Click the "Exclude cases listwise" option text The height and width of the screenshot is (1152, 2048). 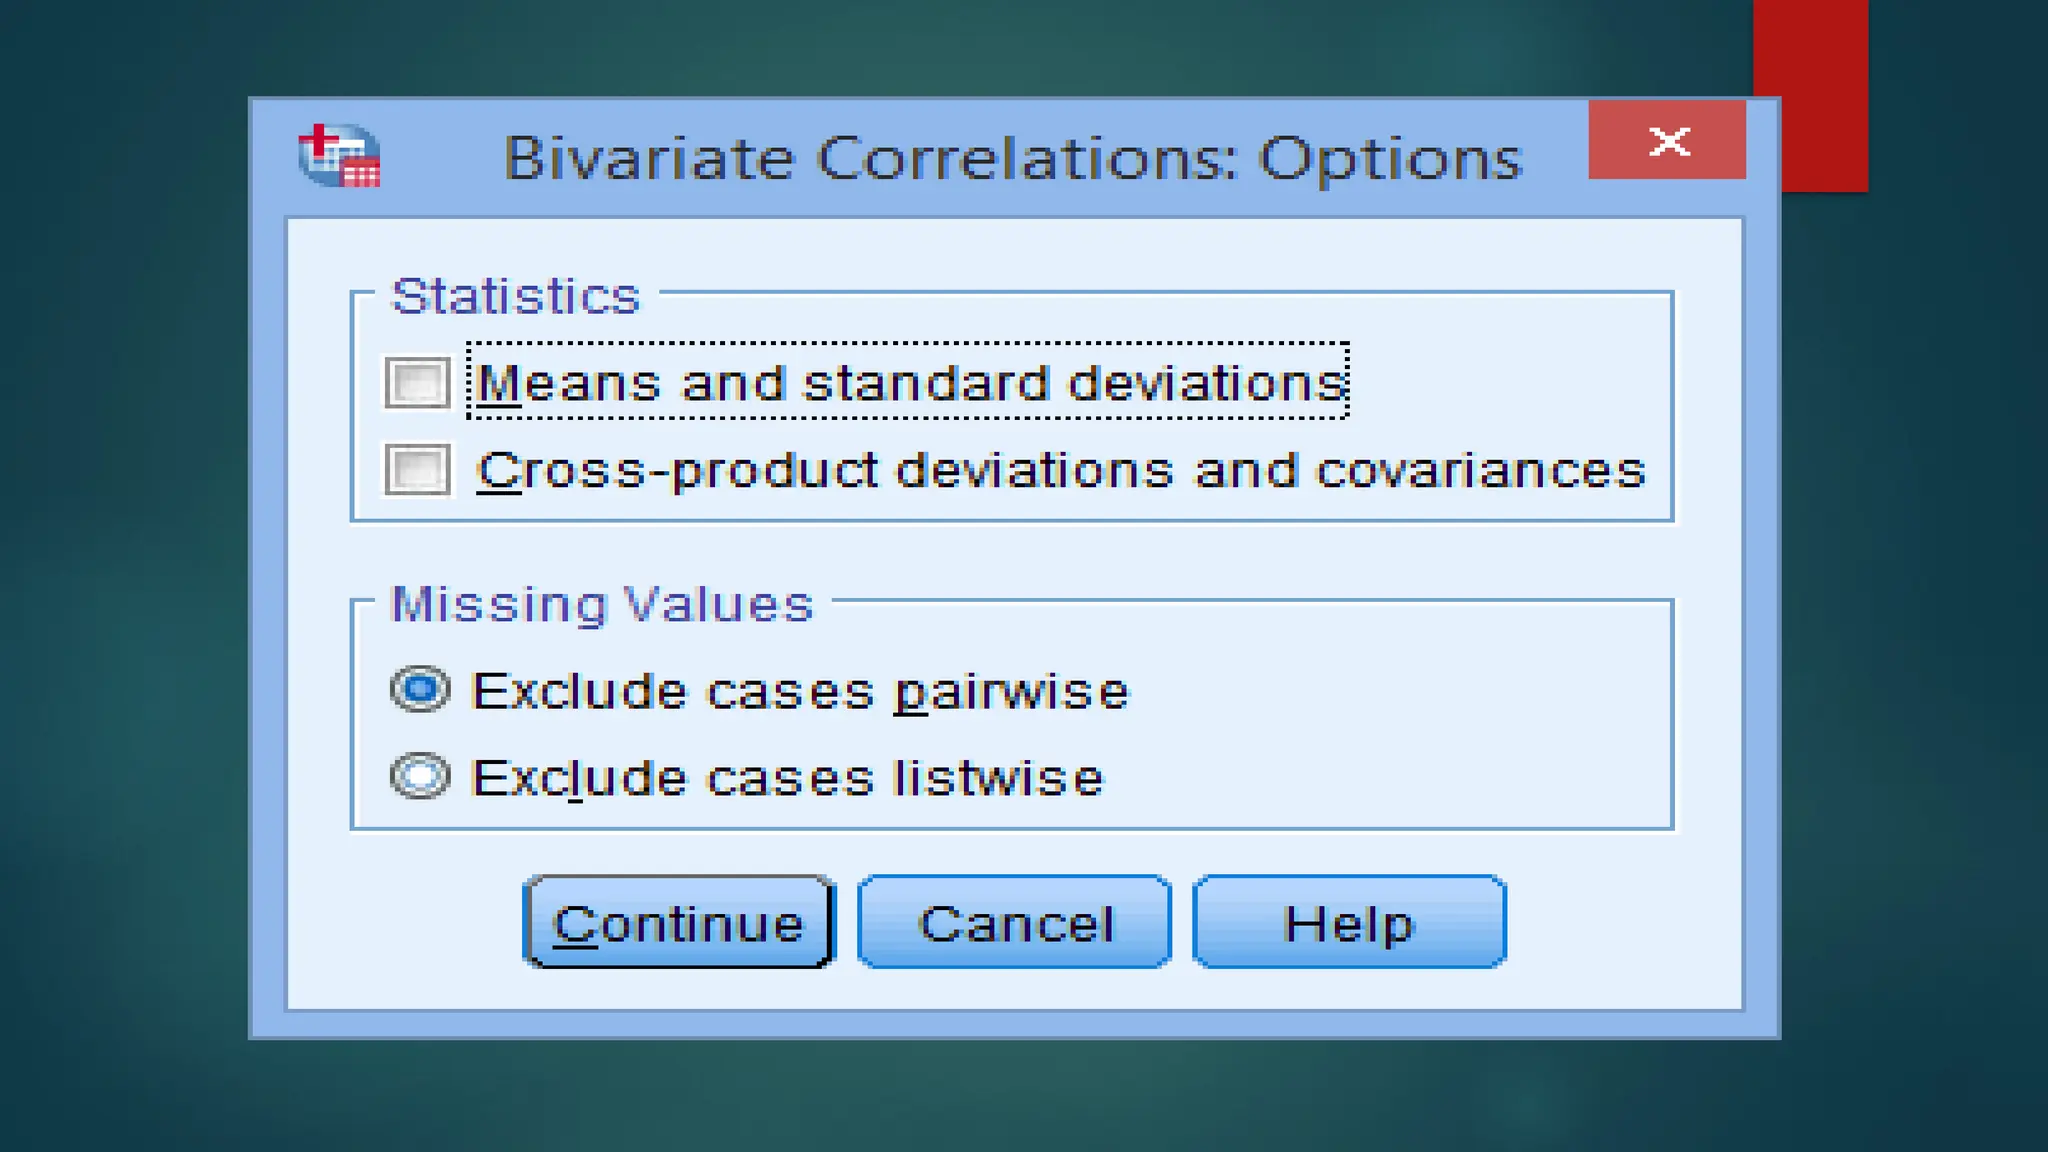tap(787, 778)
